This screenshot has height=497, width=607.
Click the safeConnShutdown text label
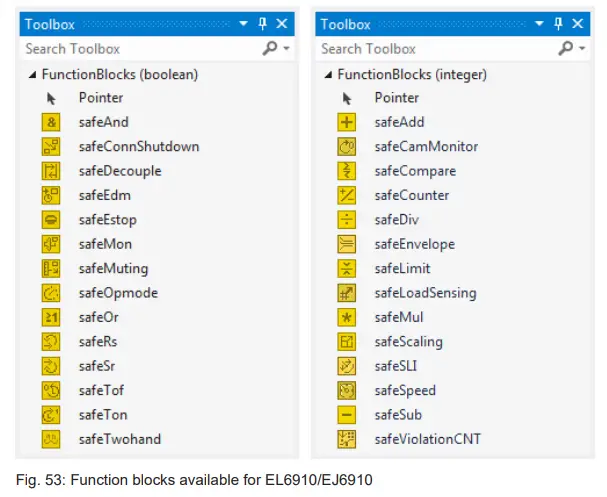coord(139,147)
